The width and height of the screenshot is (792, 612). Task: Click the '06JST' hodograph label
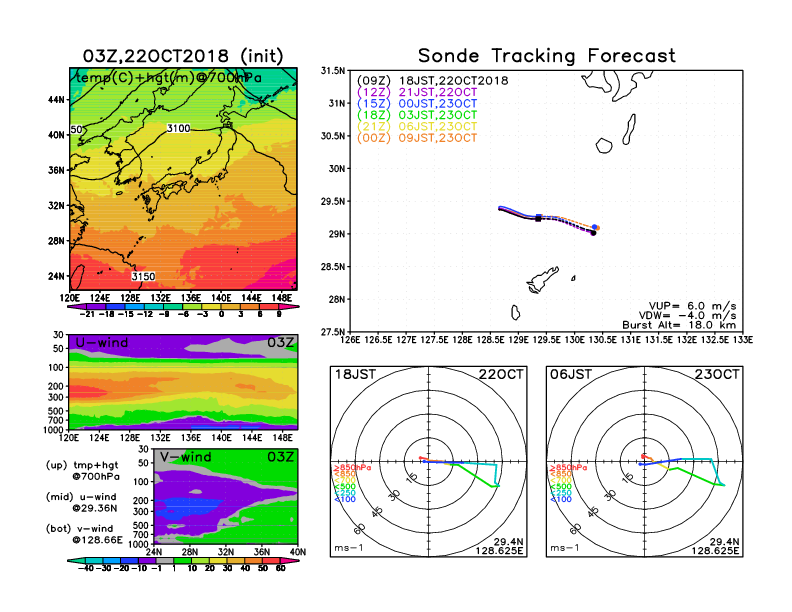(x=571, y=374)
